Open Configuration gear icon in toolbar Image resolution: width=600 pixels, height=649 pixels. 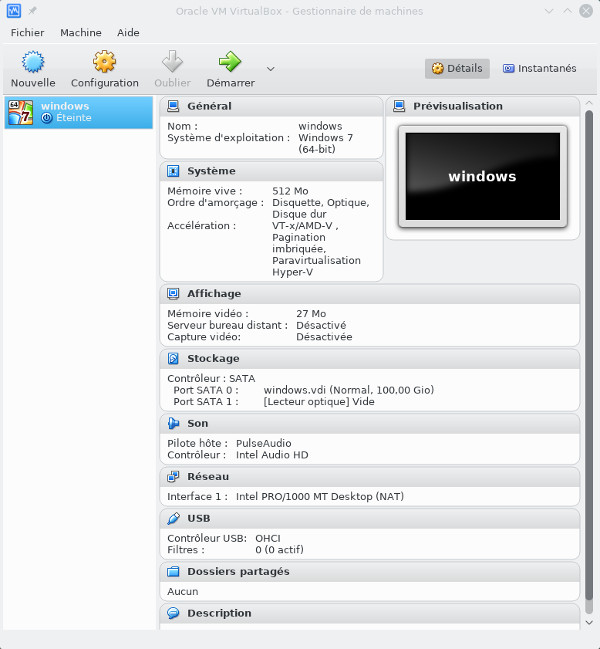tap(104, 62)
